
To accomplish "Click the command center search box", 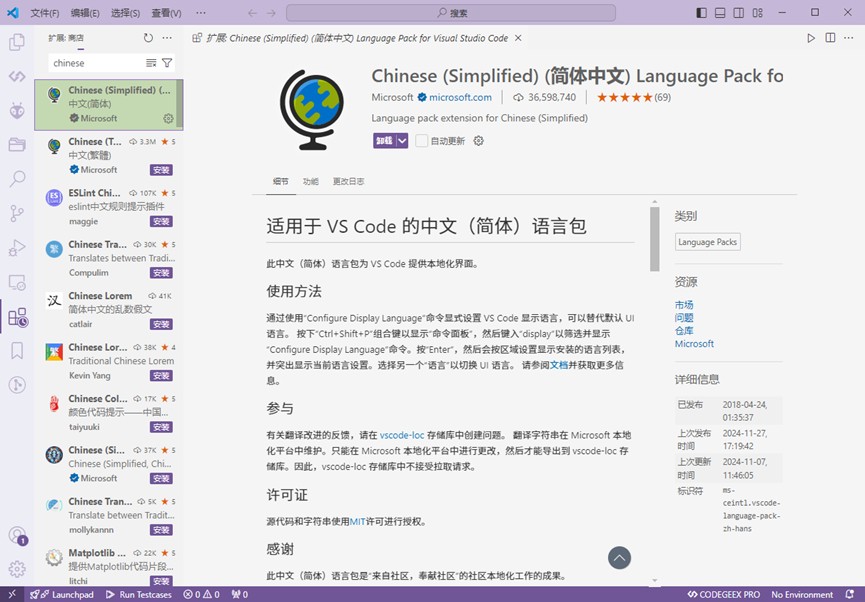I will tap(451, 13).
